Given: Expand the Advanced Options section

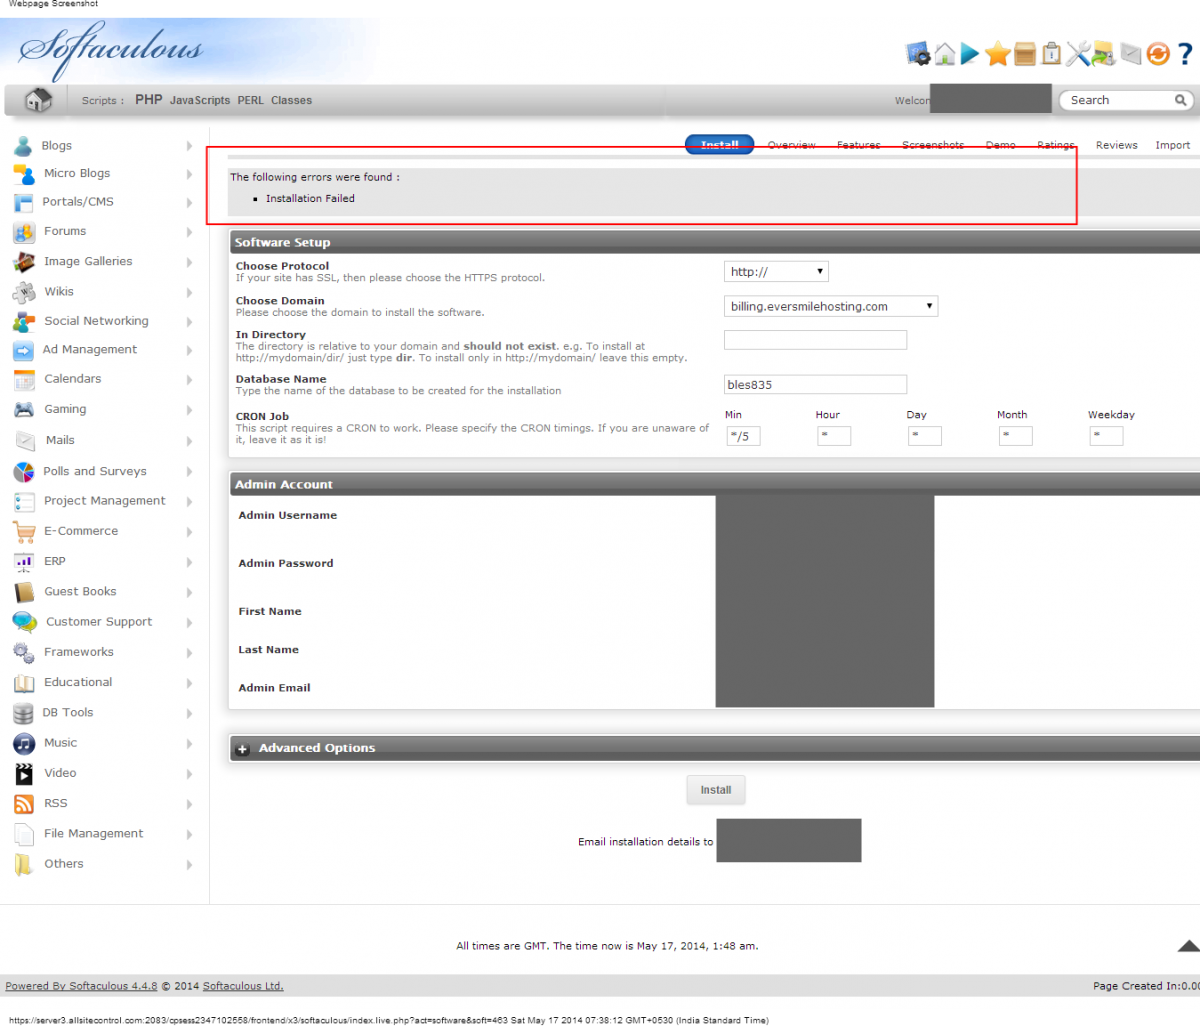Looking at the screenshot, I should [242, 749].
